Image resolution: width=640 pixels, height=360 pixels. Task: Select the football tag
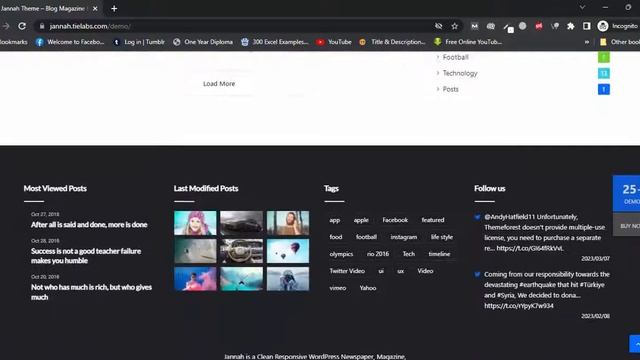367,237
